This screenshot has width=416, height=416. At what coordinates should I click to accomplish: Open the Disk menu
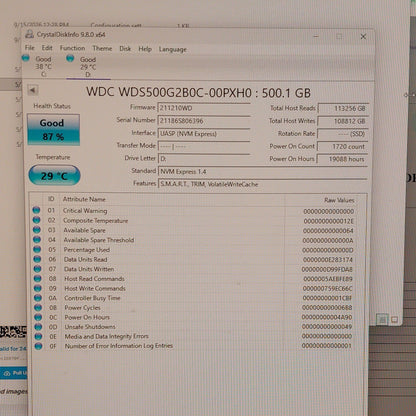point(125,49)
